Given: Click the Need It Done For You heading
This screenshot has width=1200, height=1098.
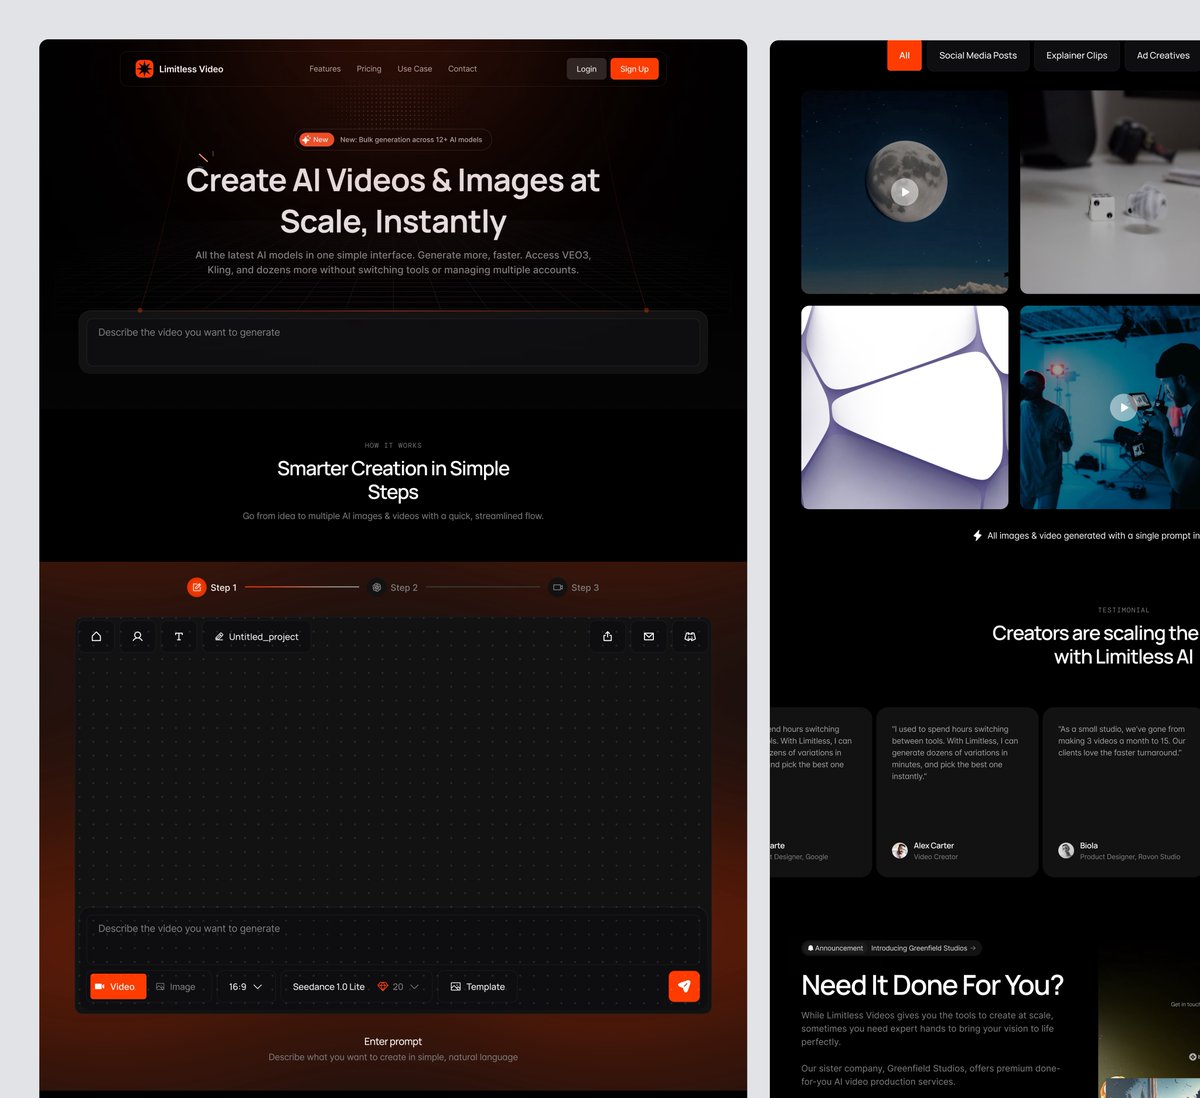Looking at the screenshot, I should [932, 986].
